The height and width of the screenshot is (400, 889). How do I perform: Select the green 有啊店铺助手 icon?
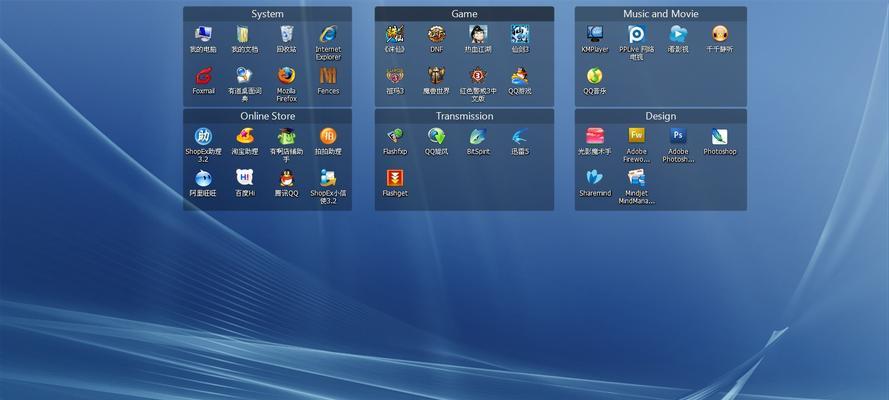coord(286,137)
